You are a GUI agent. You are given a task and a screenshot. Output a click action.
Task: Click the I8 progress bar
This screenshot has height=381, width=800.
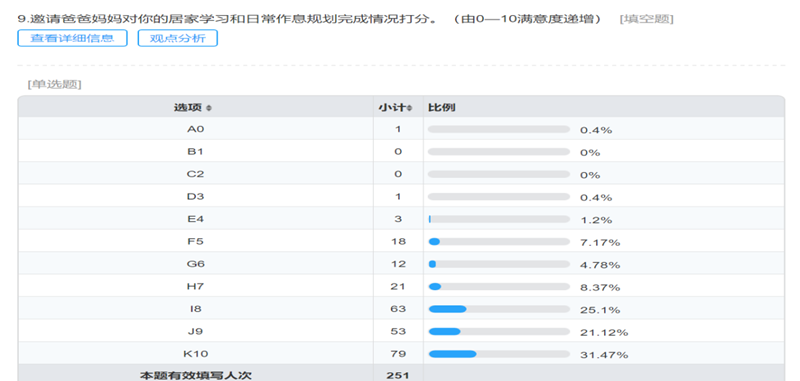click(x=499, y=309)
